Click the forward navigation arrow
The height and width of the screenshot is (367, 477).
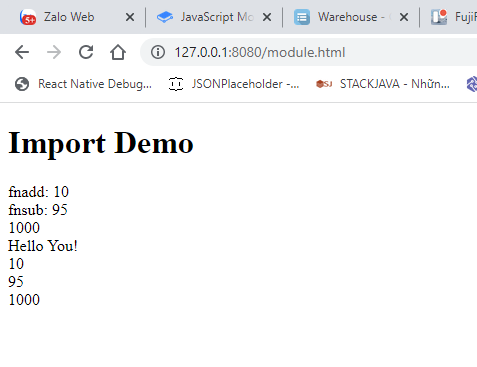tap(54, 52)
